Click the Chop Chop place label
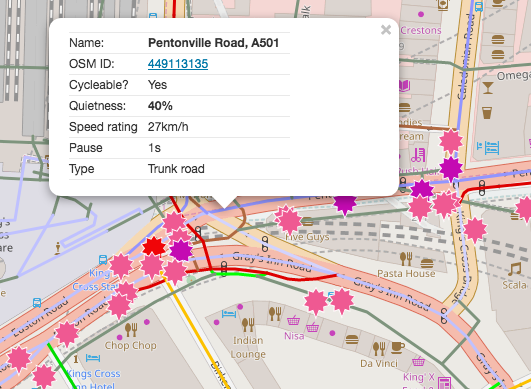Viewport: 531px width, 389px height. pyautogui.click(x=130, y=345)
